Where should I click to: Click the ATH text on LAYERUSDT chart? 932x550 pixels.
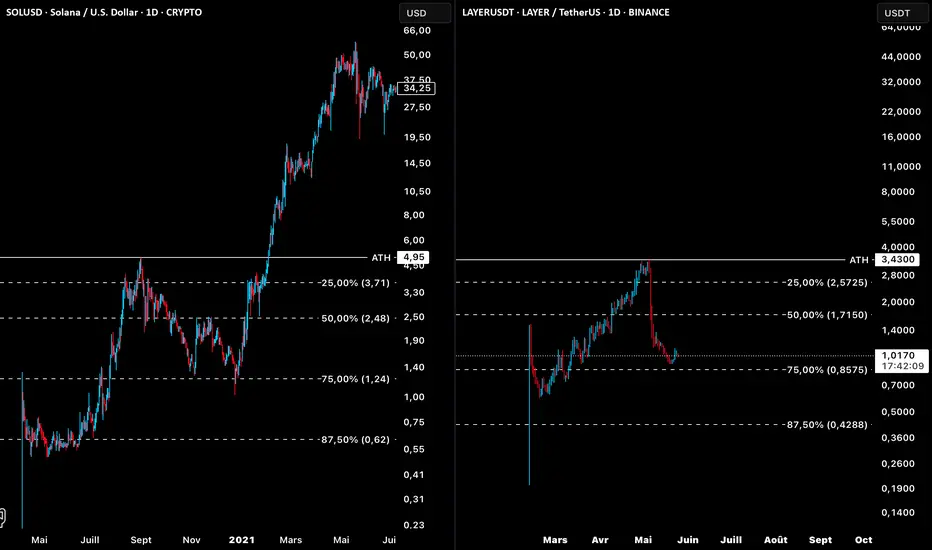(858, 260)
